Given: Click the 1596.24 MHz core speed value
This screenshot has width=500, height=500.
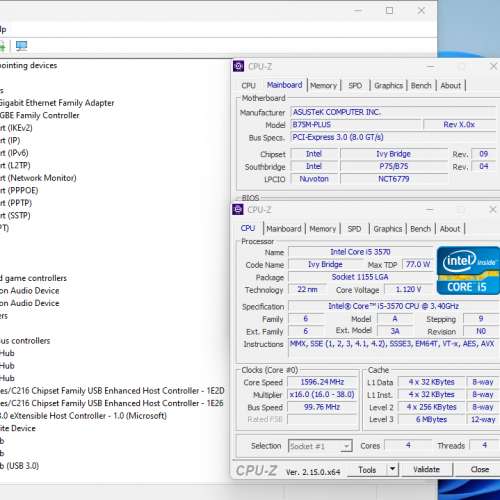Looking at the screenshot, I should tap(322, 382).
